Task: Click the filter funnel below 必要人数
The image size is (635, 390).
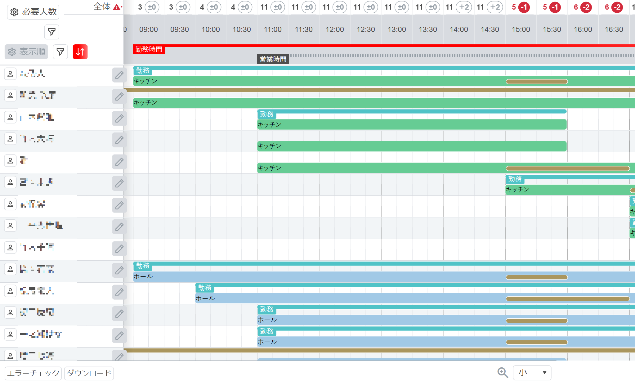Action: tap(51, 32)
